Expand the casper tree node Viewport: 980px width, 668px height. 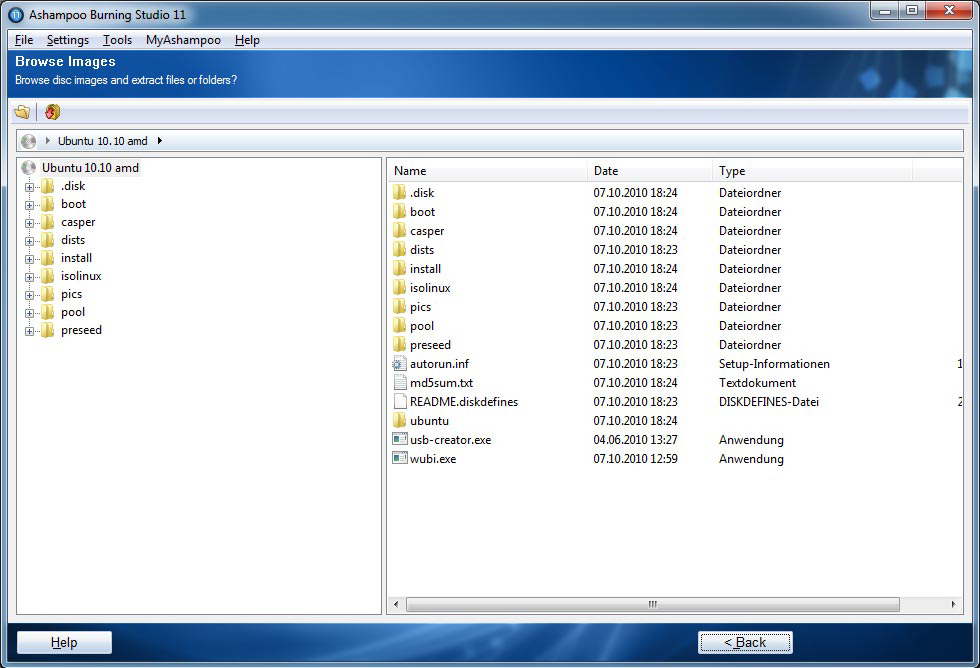click(x=30, y=223)
